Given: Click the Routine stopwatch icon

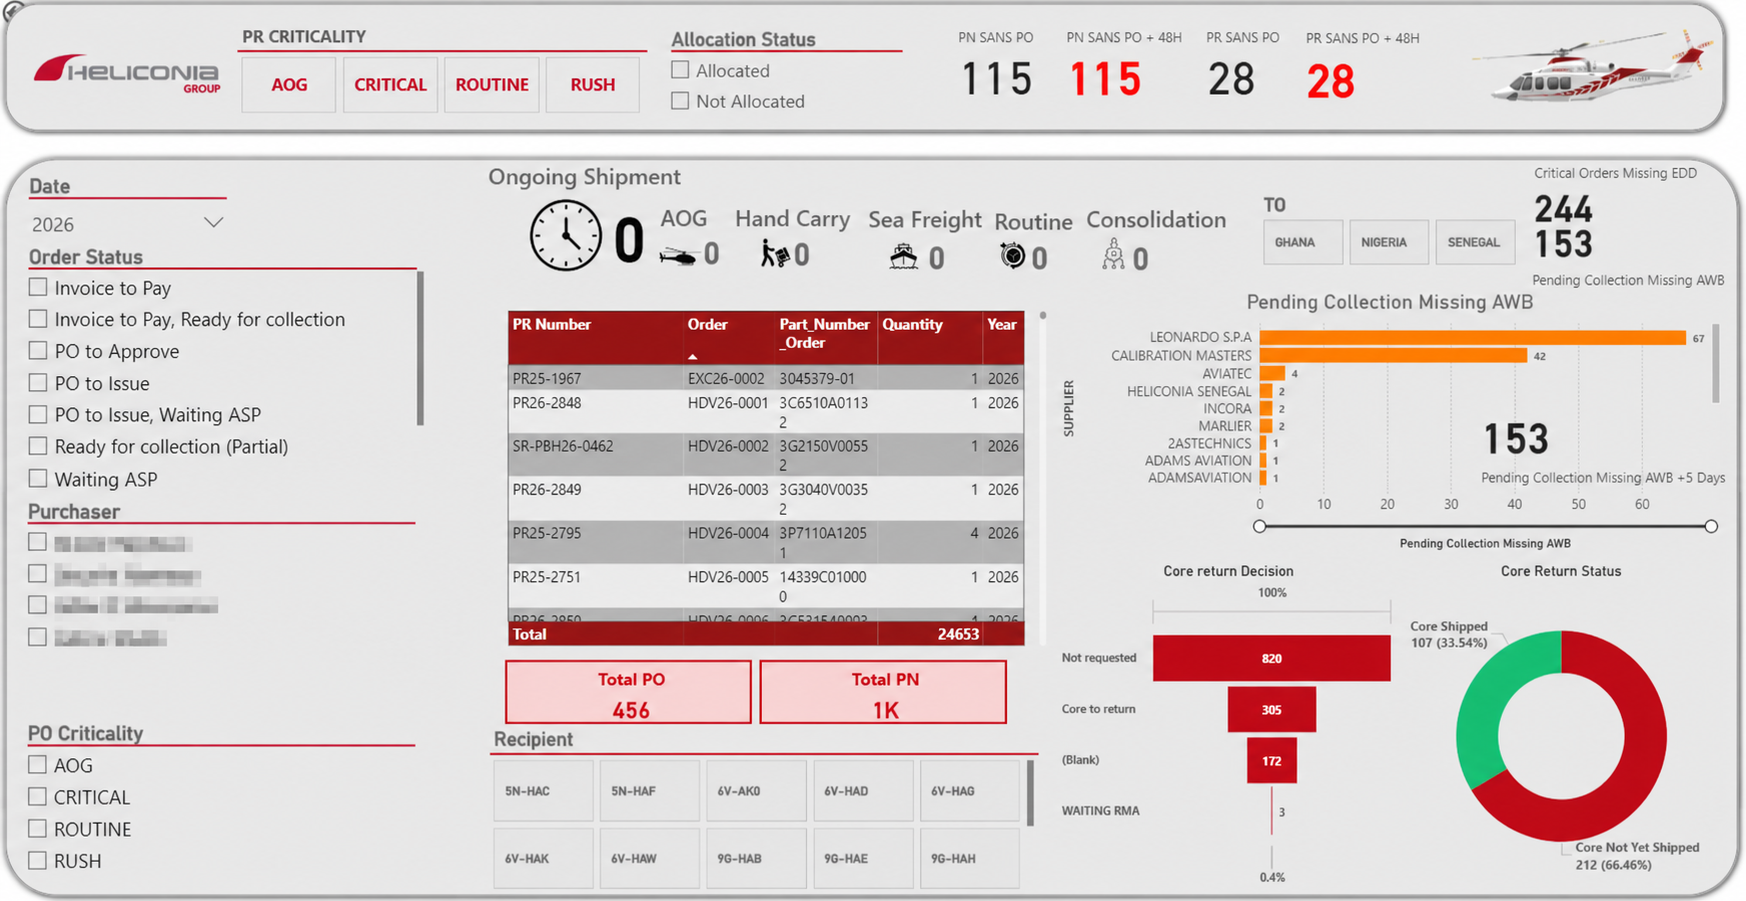Looking at the screenshot, I should point(1012,256).
